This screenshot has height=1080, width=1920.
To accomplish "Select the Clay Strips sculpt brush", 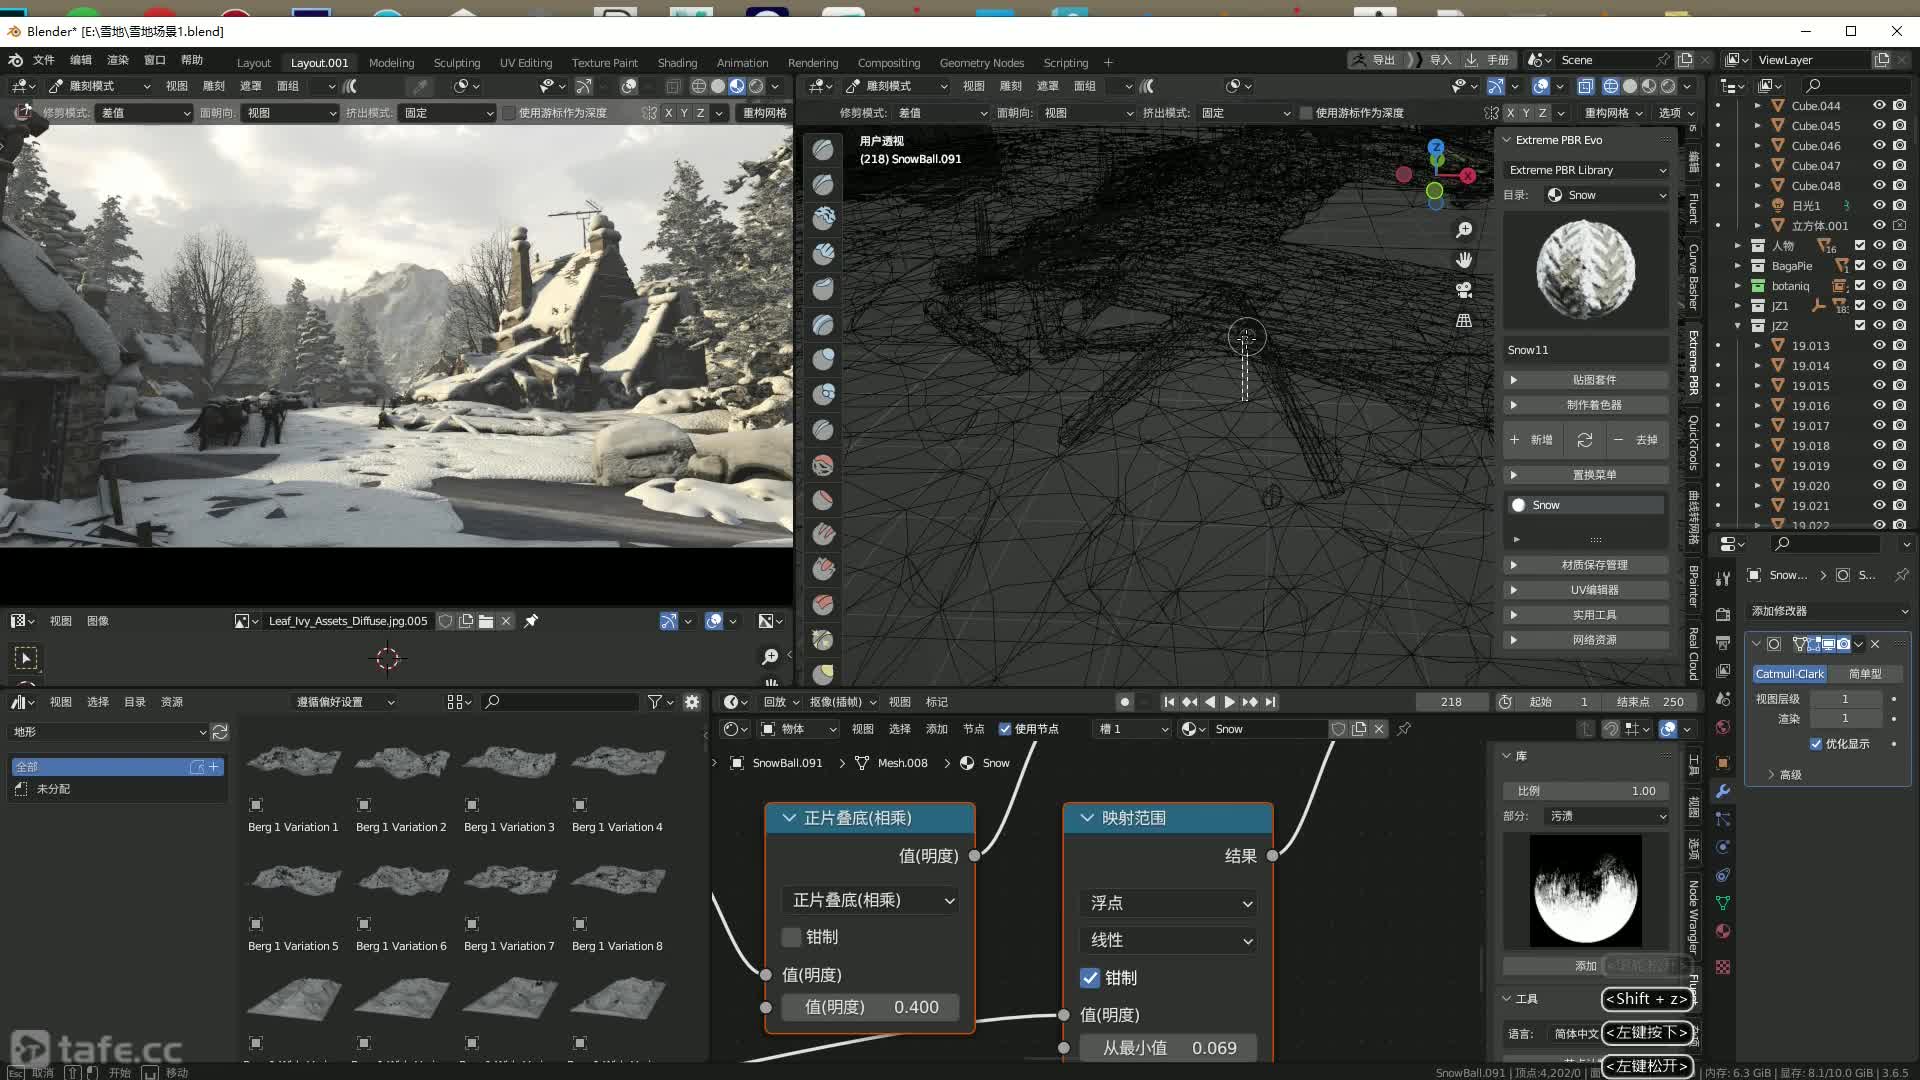I will pos(823,255).
